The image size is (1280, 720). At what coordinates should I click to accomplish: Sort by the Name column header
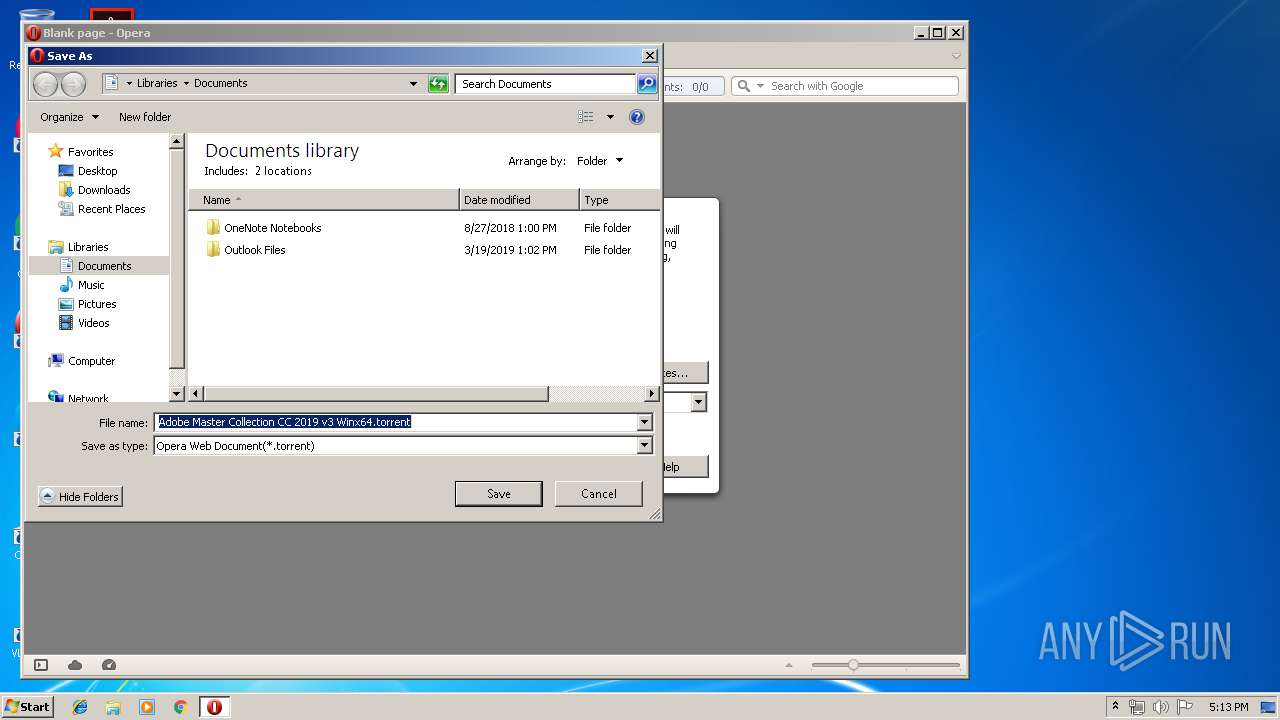click(x=324, y=200)
